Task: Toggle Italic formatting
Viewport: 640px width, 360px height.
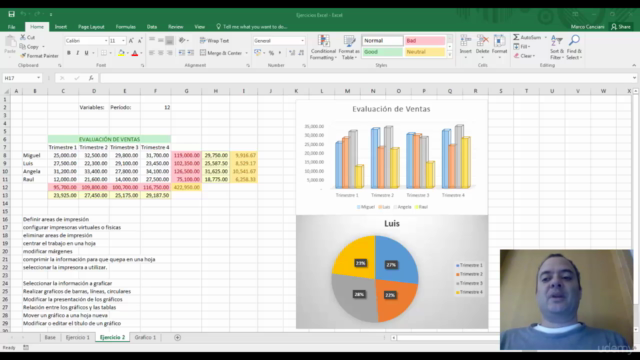Action: point(77,53)
